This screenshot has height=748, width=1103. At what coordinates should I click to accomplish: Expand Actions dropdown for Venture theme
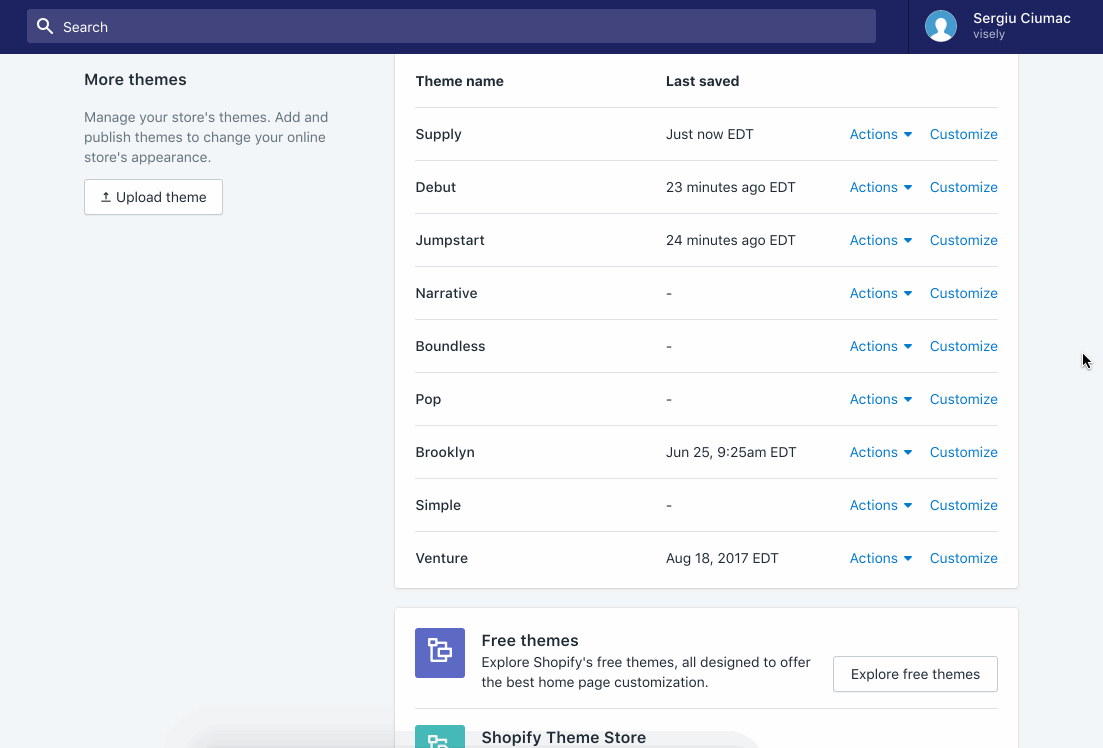880,558
